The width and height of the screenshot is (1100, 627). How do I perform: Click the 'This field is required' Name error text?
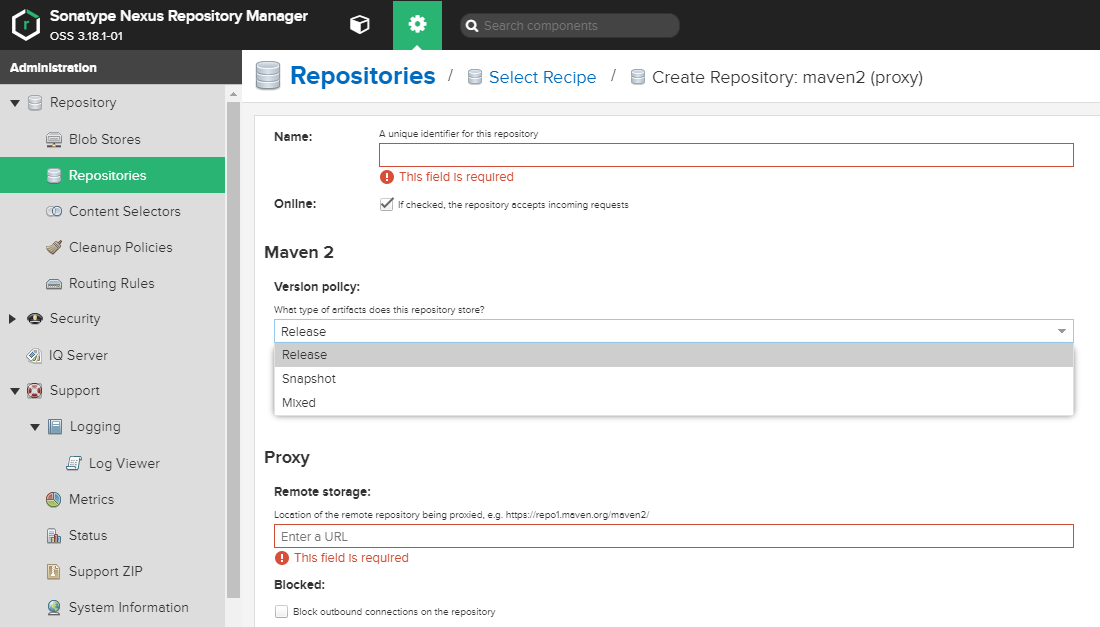point(456,177)
